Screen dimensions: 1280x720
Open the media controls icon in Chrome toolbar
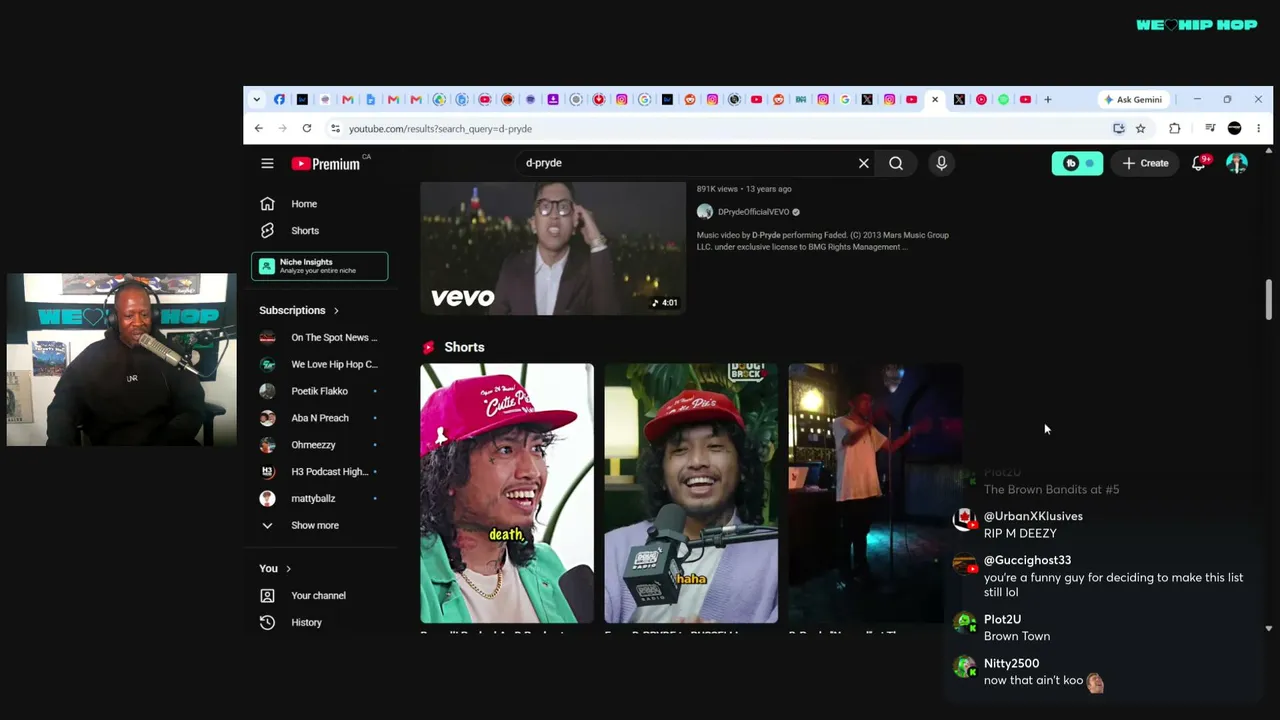click(1210, 128)
